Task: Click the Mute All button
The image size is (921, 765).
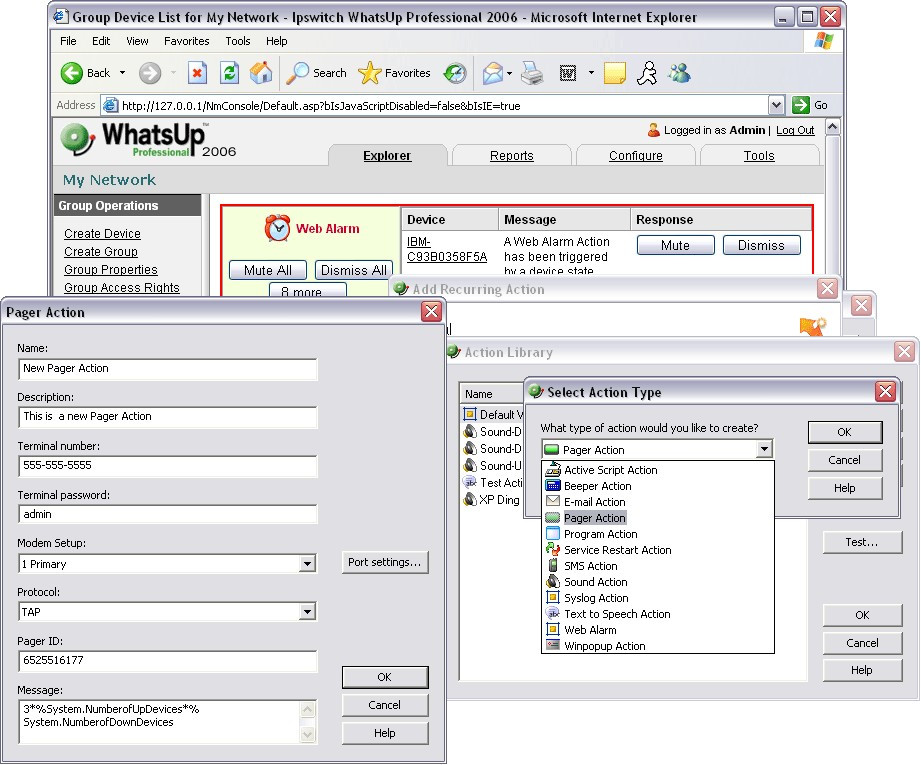Action: pos(268,270)
